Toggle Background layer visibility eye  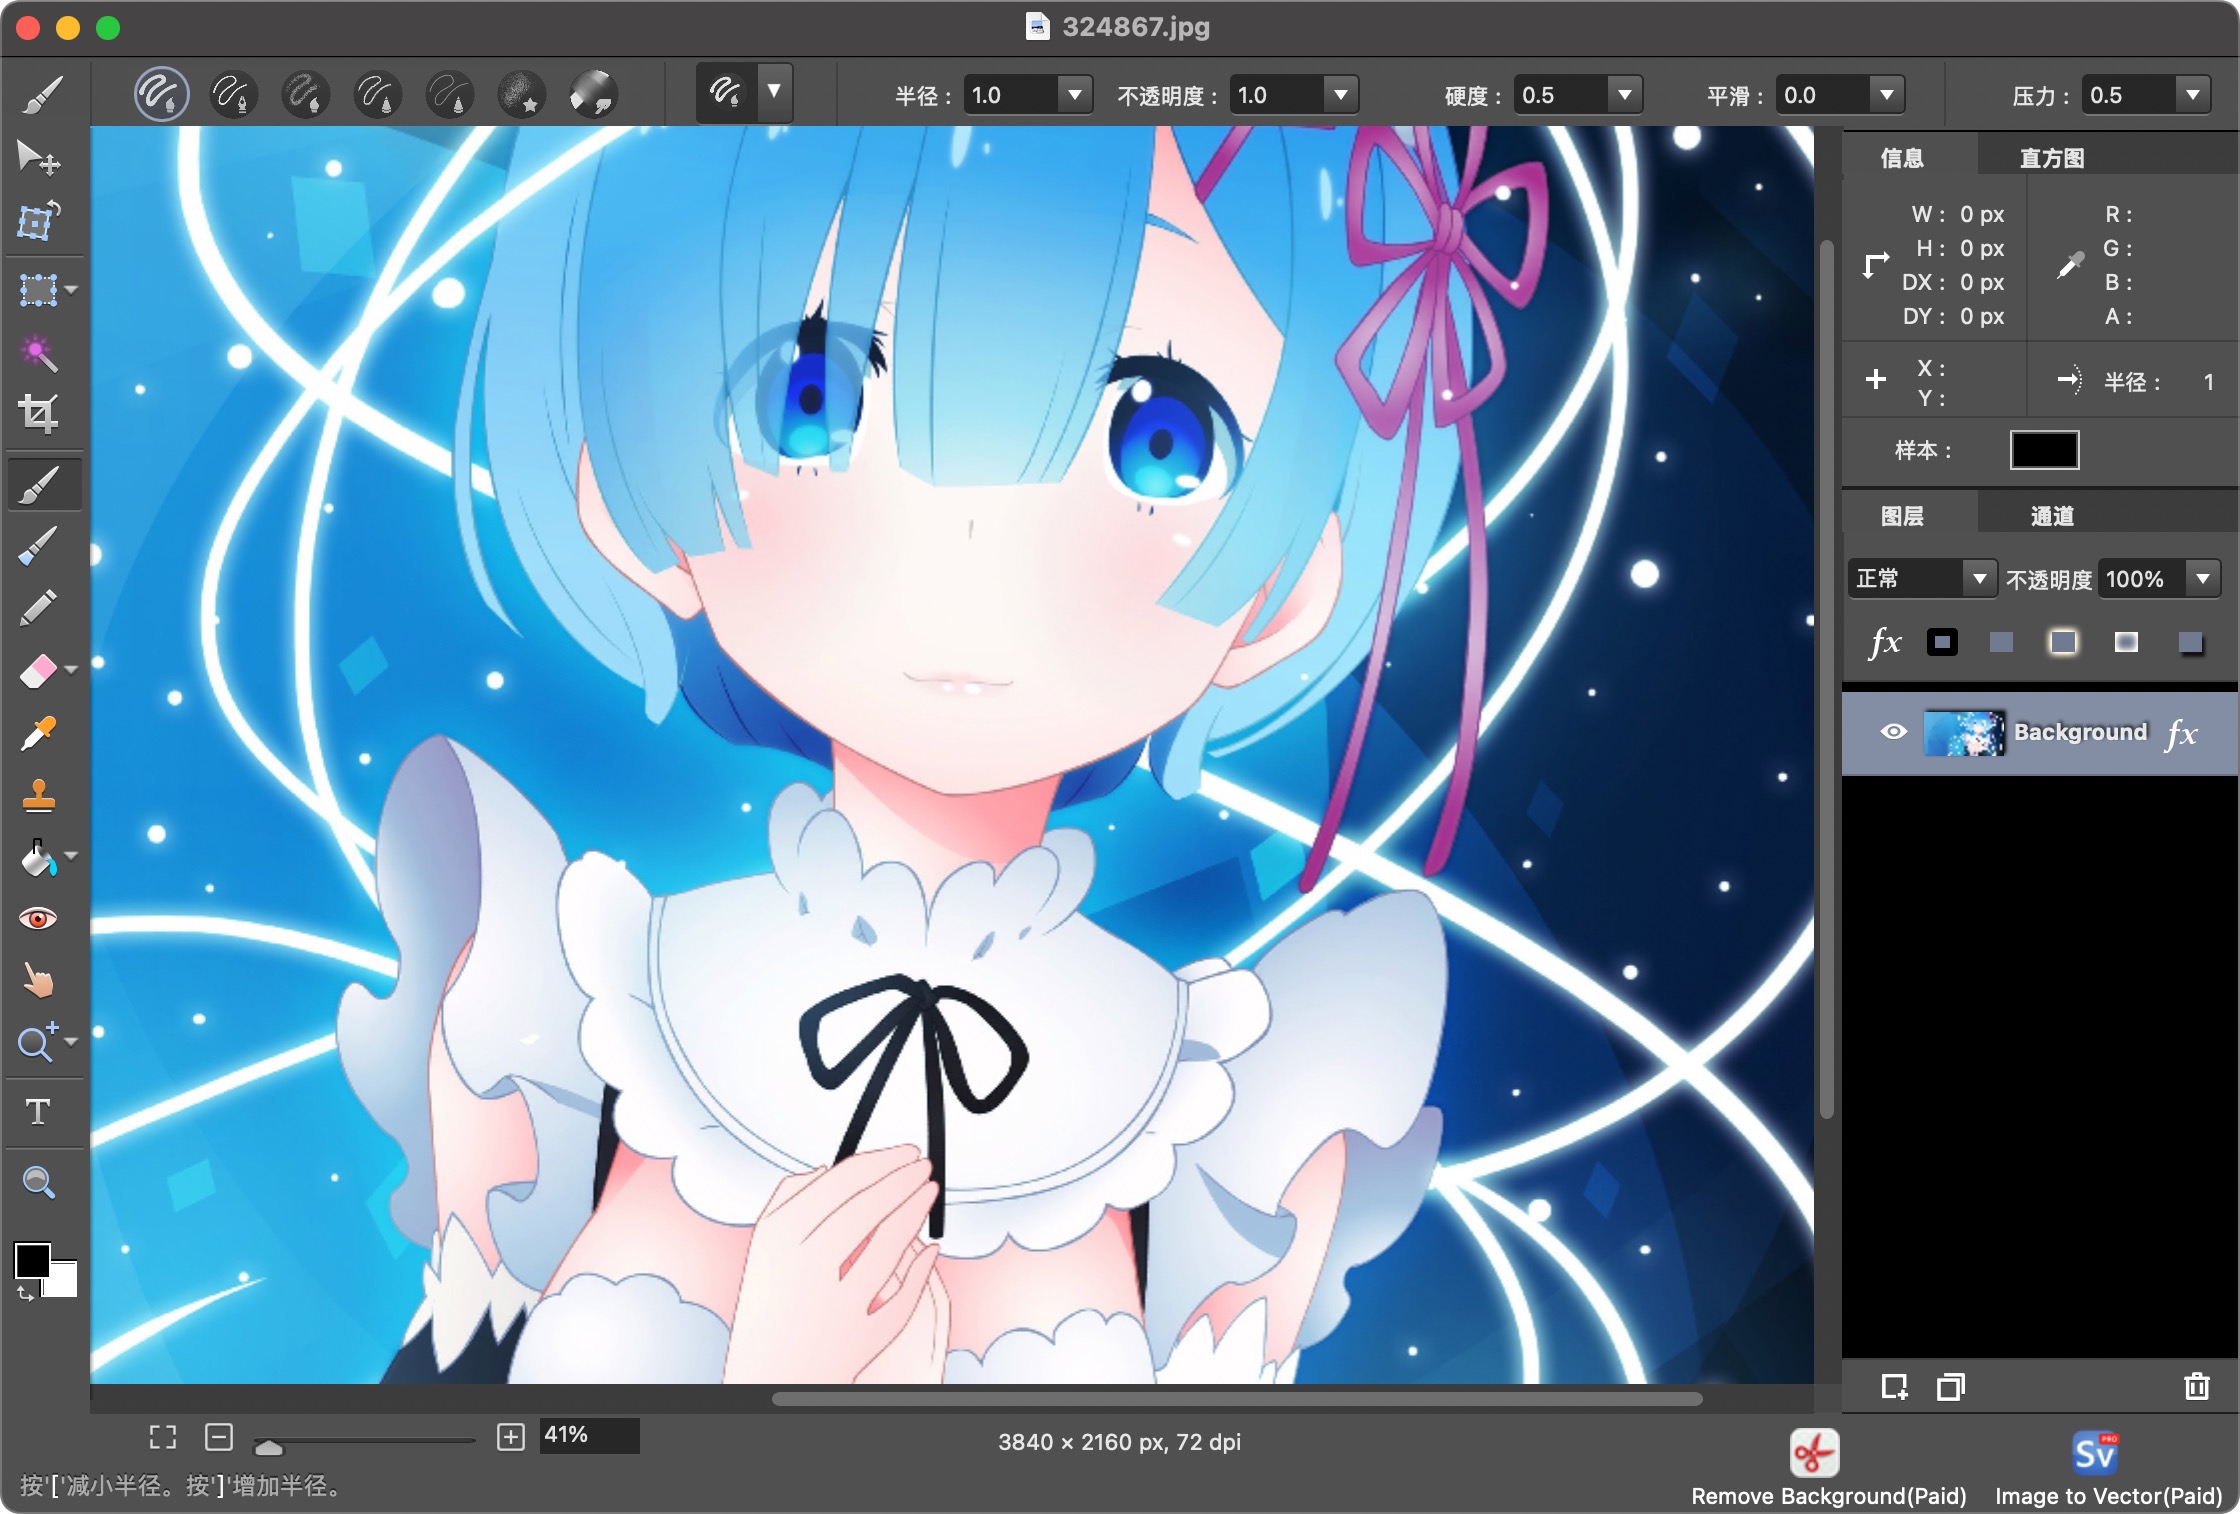[x=1893, y=732]
